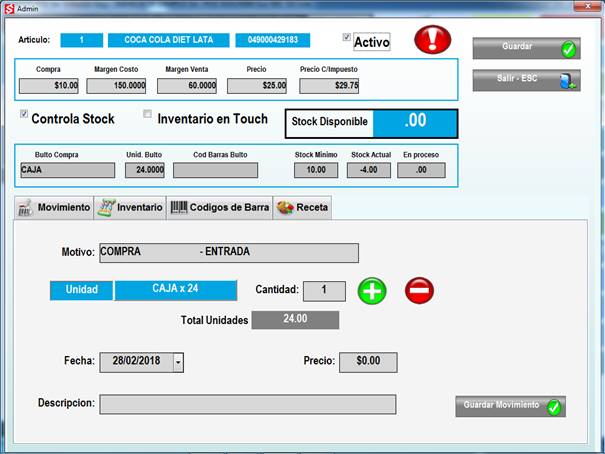The width and height of the screenshot is (605, 454).
Task: Click the En proceso .00 field
Action: pos(421,170)
